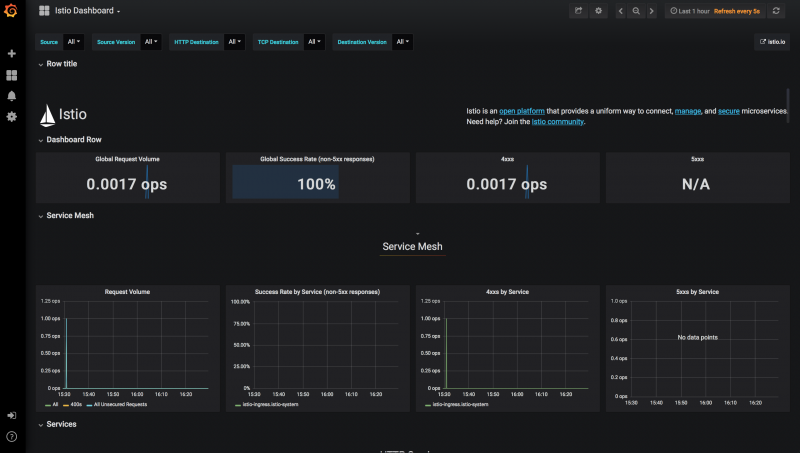This screenshot has height=453, width=800.
Task: Toggle the 400s series in Request Volume legend
Action: [x=75, y=404]
